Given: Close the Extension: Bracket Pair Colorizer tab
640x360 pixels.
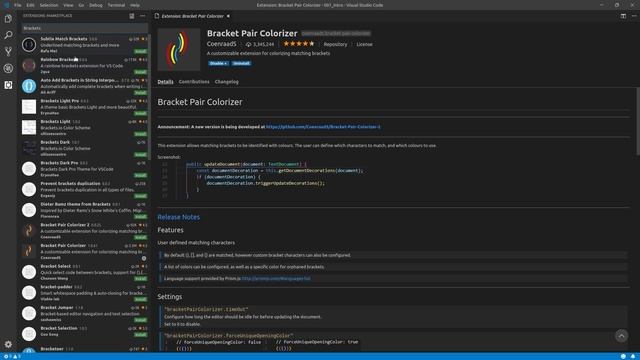Looking at the screenshot, I should coord(228,16).
